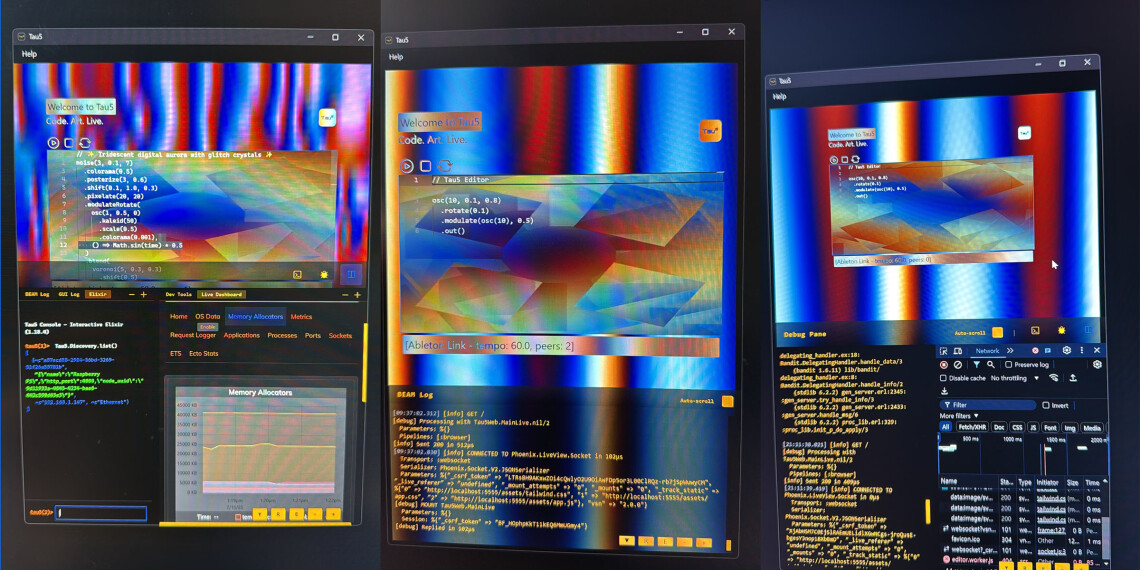Check the Invert filter checkbox
The image size is (1140, 570).
tap(1046, 405)
